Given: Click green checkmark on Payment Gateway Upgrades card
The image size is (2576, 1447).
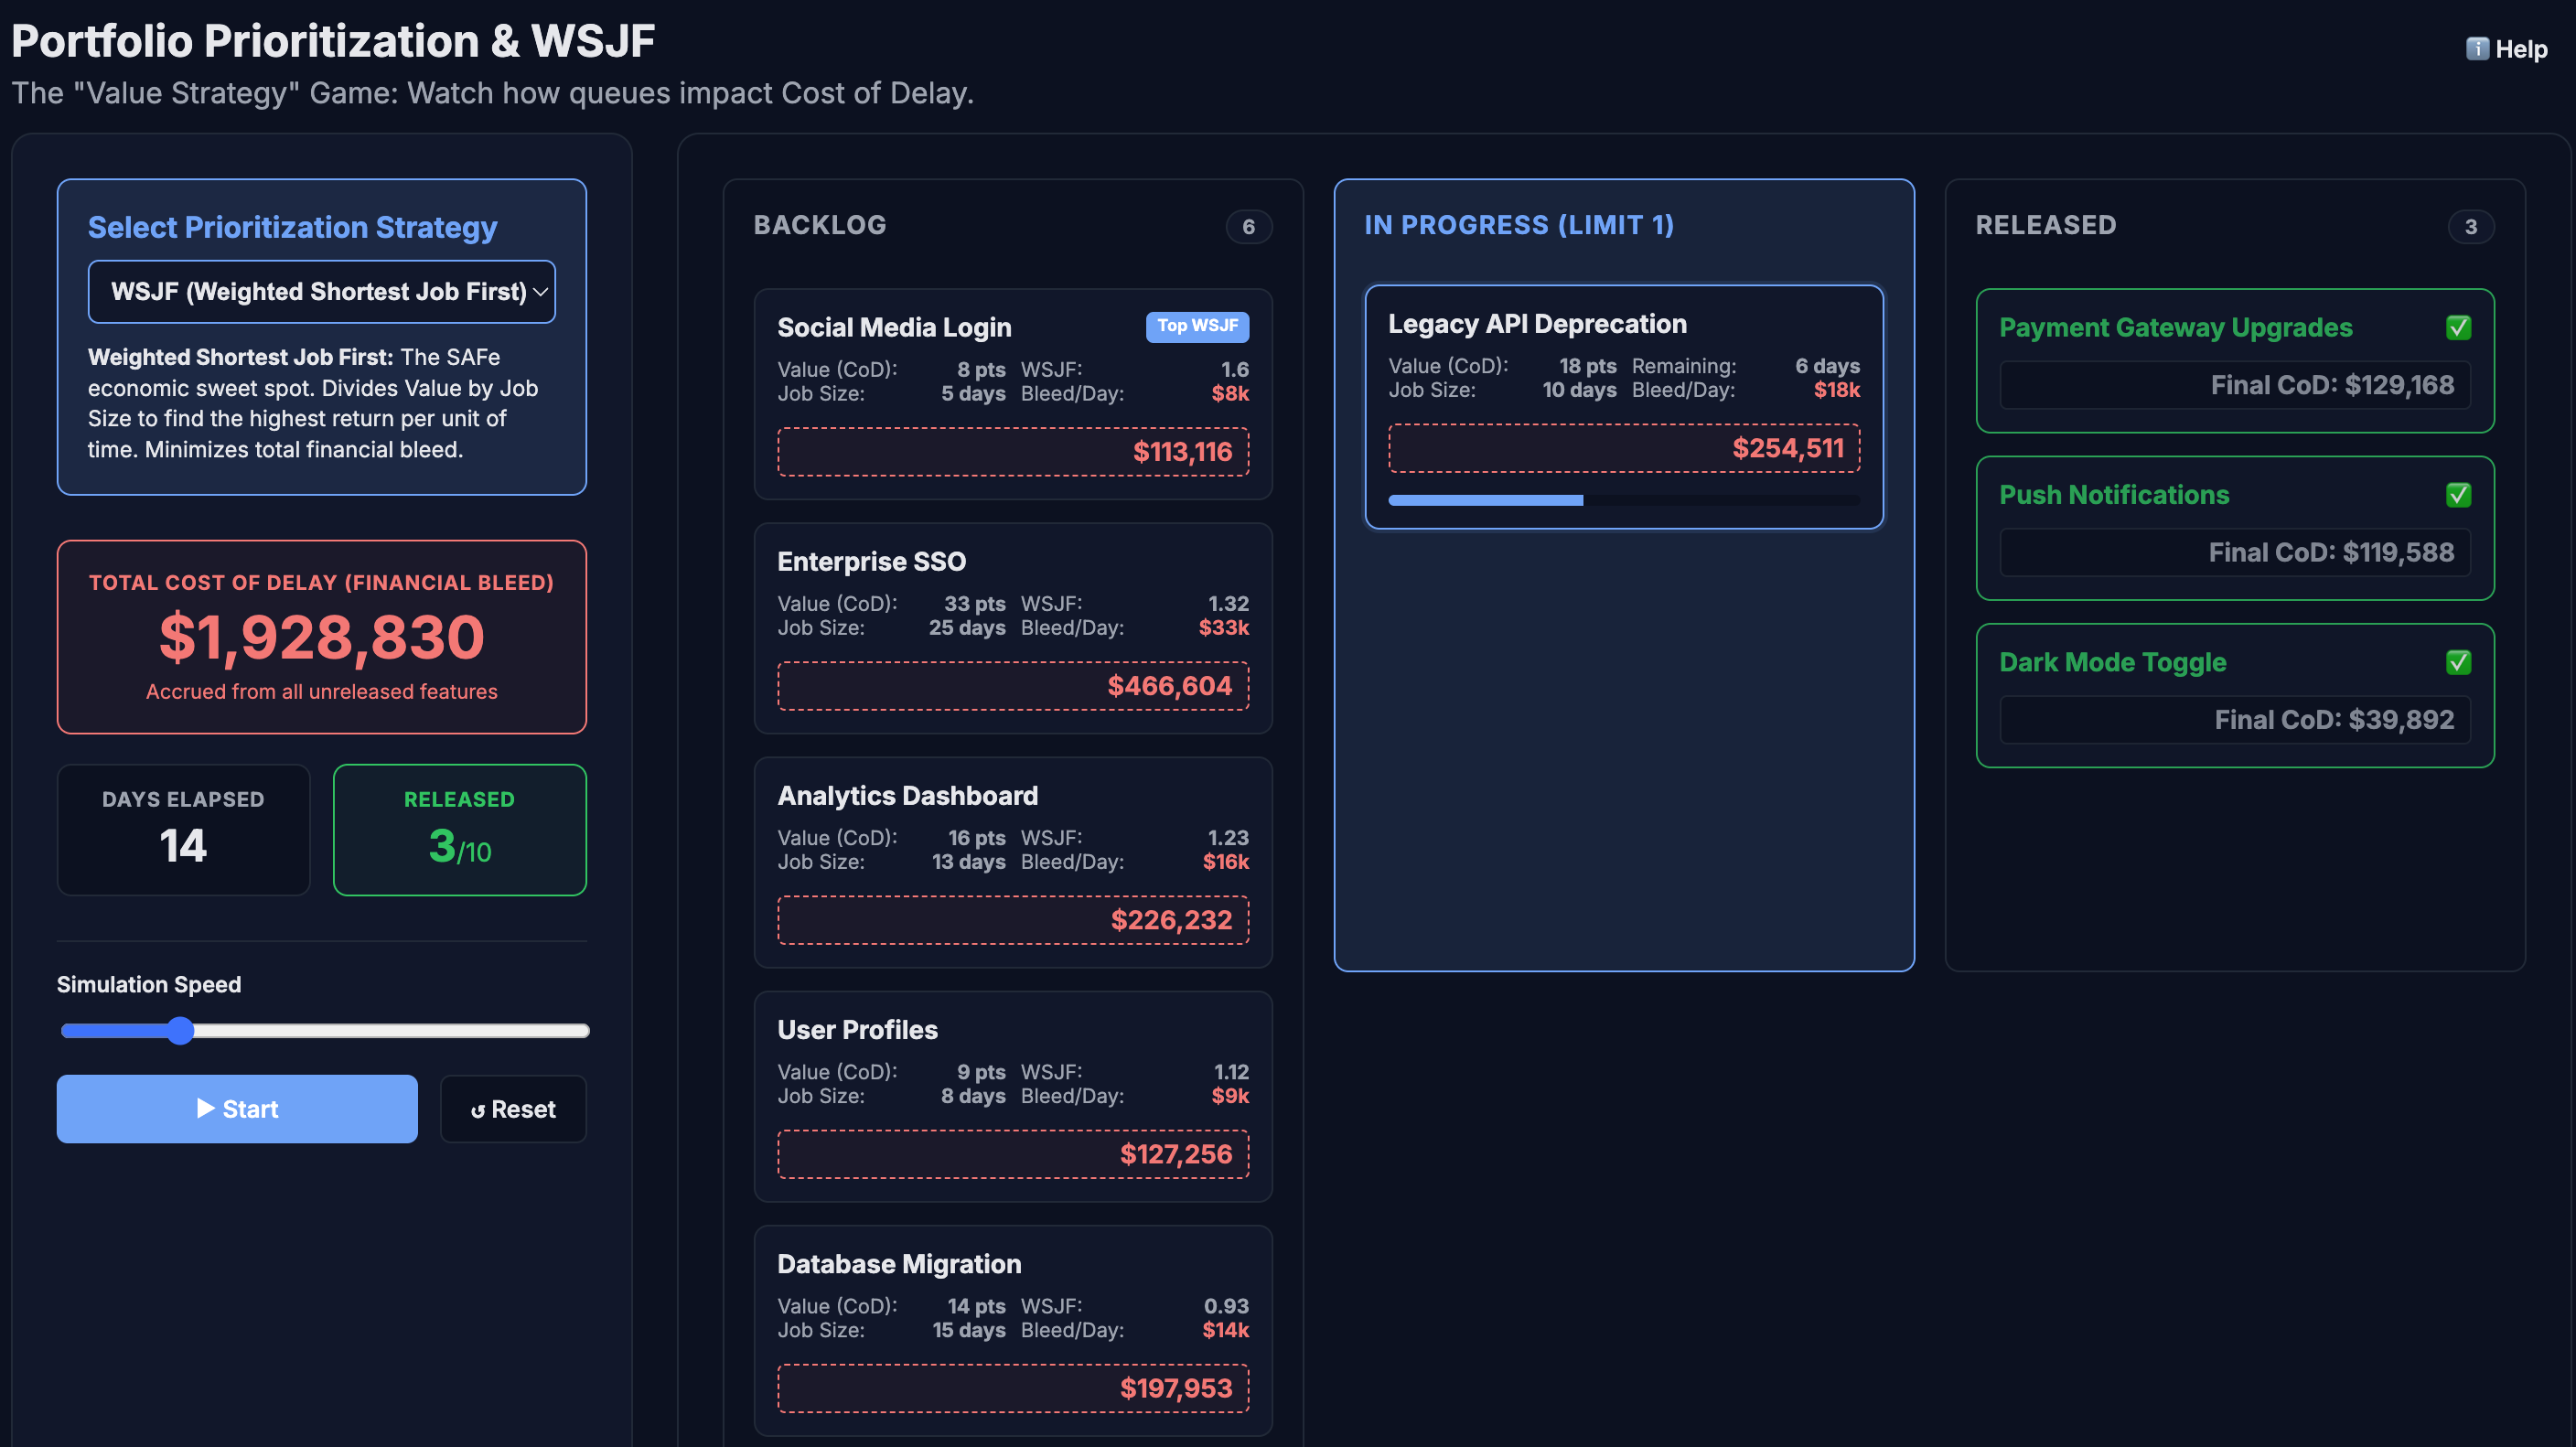Looking at the screenshot, I should tap(2458, 328).
